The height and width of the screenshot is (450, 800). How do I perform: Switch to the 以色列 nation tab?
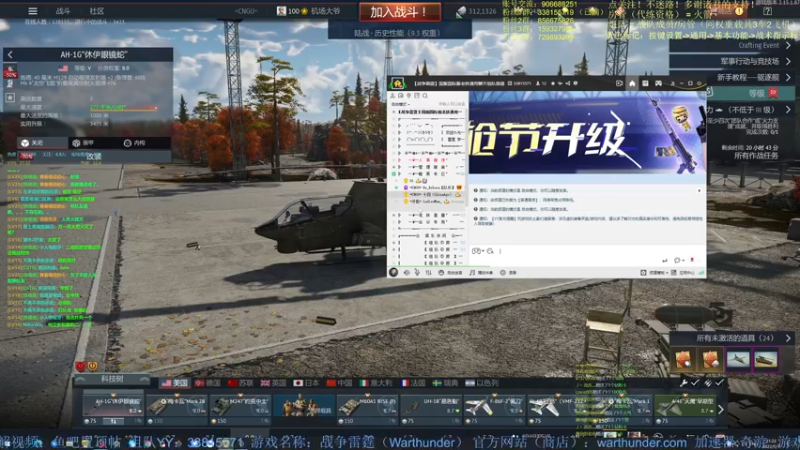pyautogui.click(x=482, y=383)
